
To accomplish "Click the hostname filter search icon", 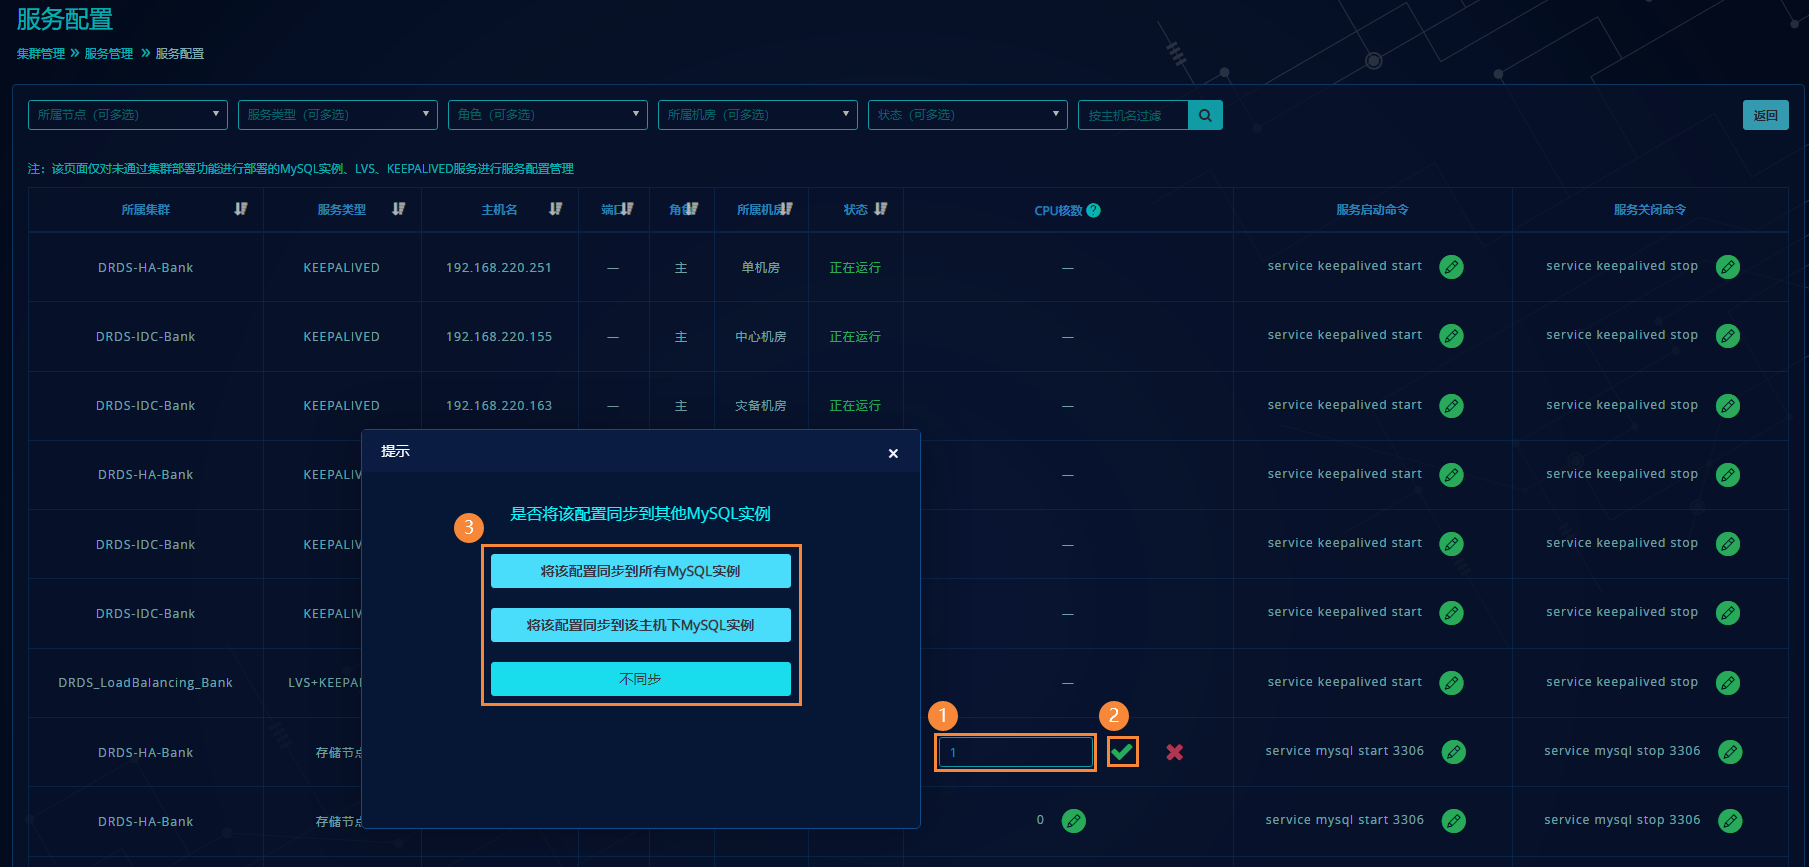I will coord(1205,115).
